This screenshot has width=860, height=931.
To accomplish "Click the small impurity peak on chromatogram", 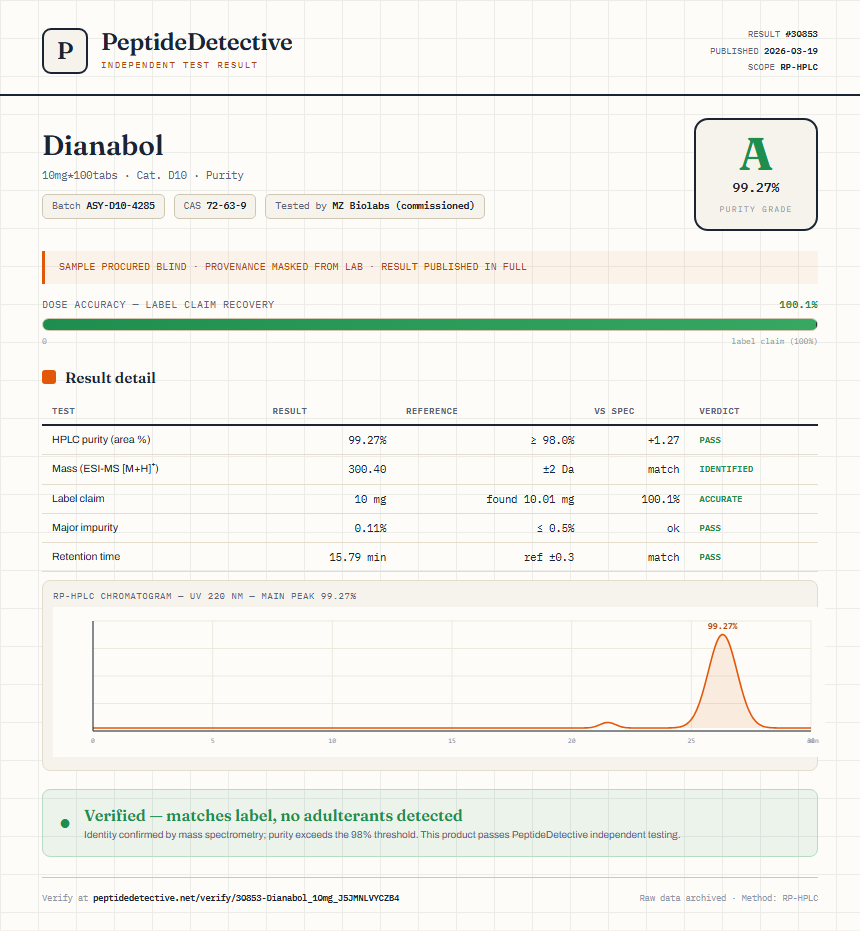I will click(x=608, y=724).
